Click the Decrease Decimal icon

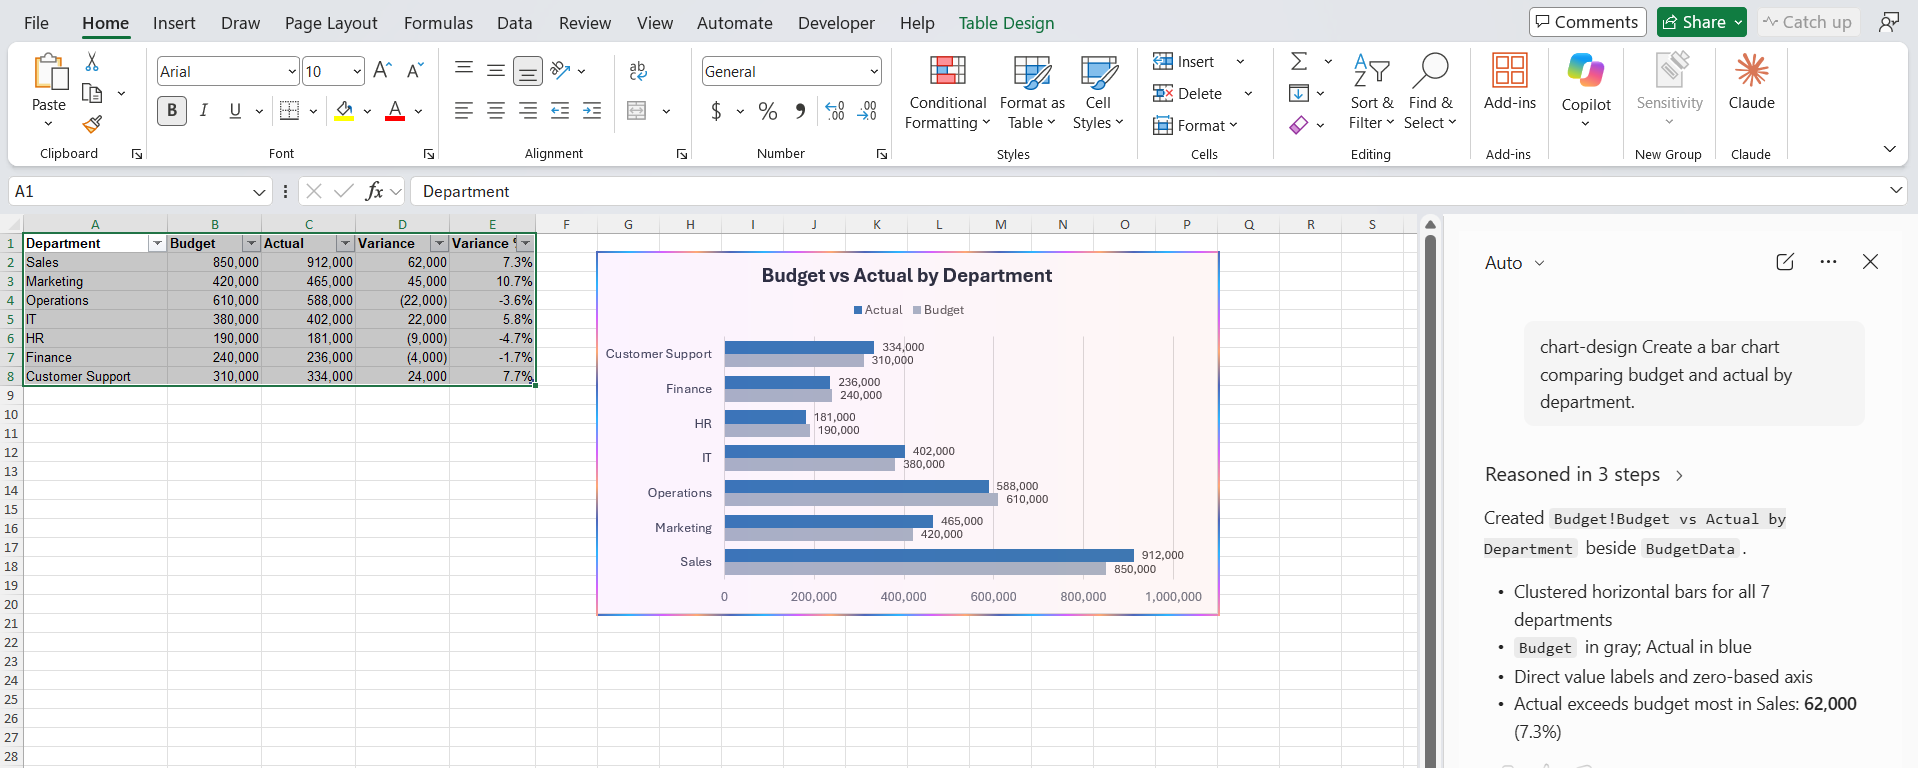click(x=868, y=111)
